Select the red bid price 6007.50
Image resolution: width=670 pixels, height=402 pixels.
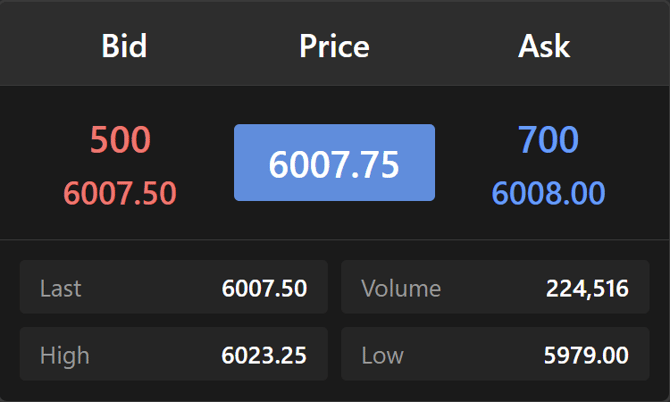click(x=120, y=193)
